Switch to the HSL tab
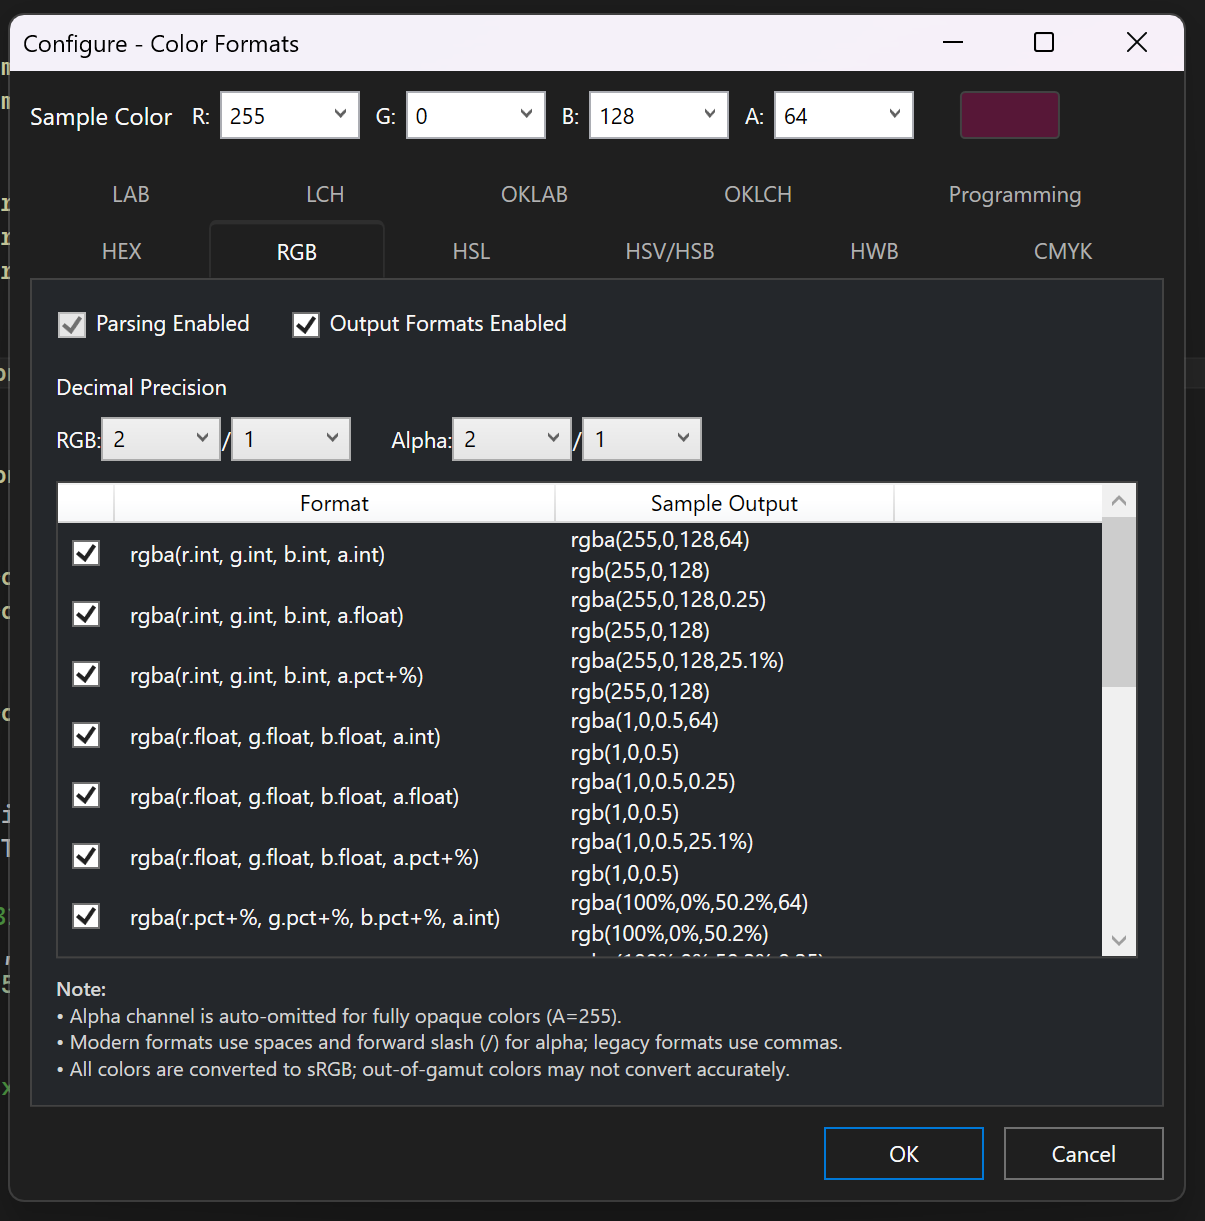This screenshot has height=1221, width=1205. click(x=470, y=251)
